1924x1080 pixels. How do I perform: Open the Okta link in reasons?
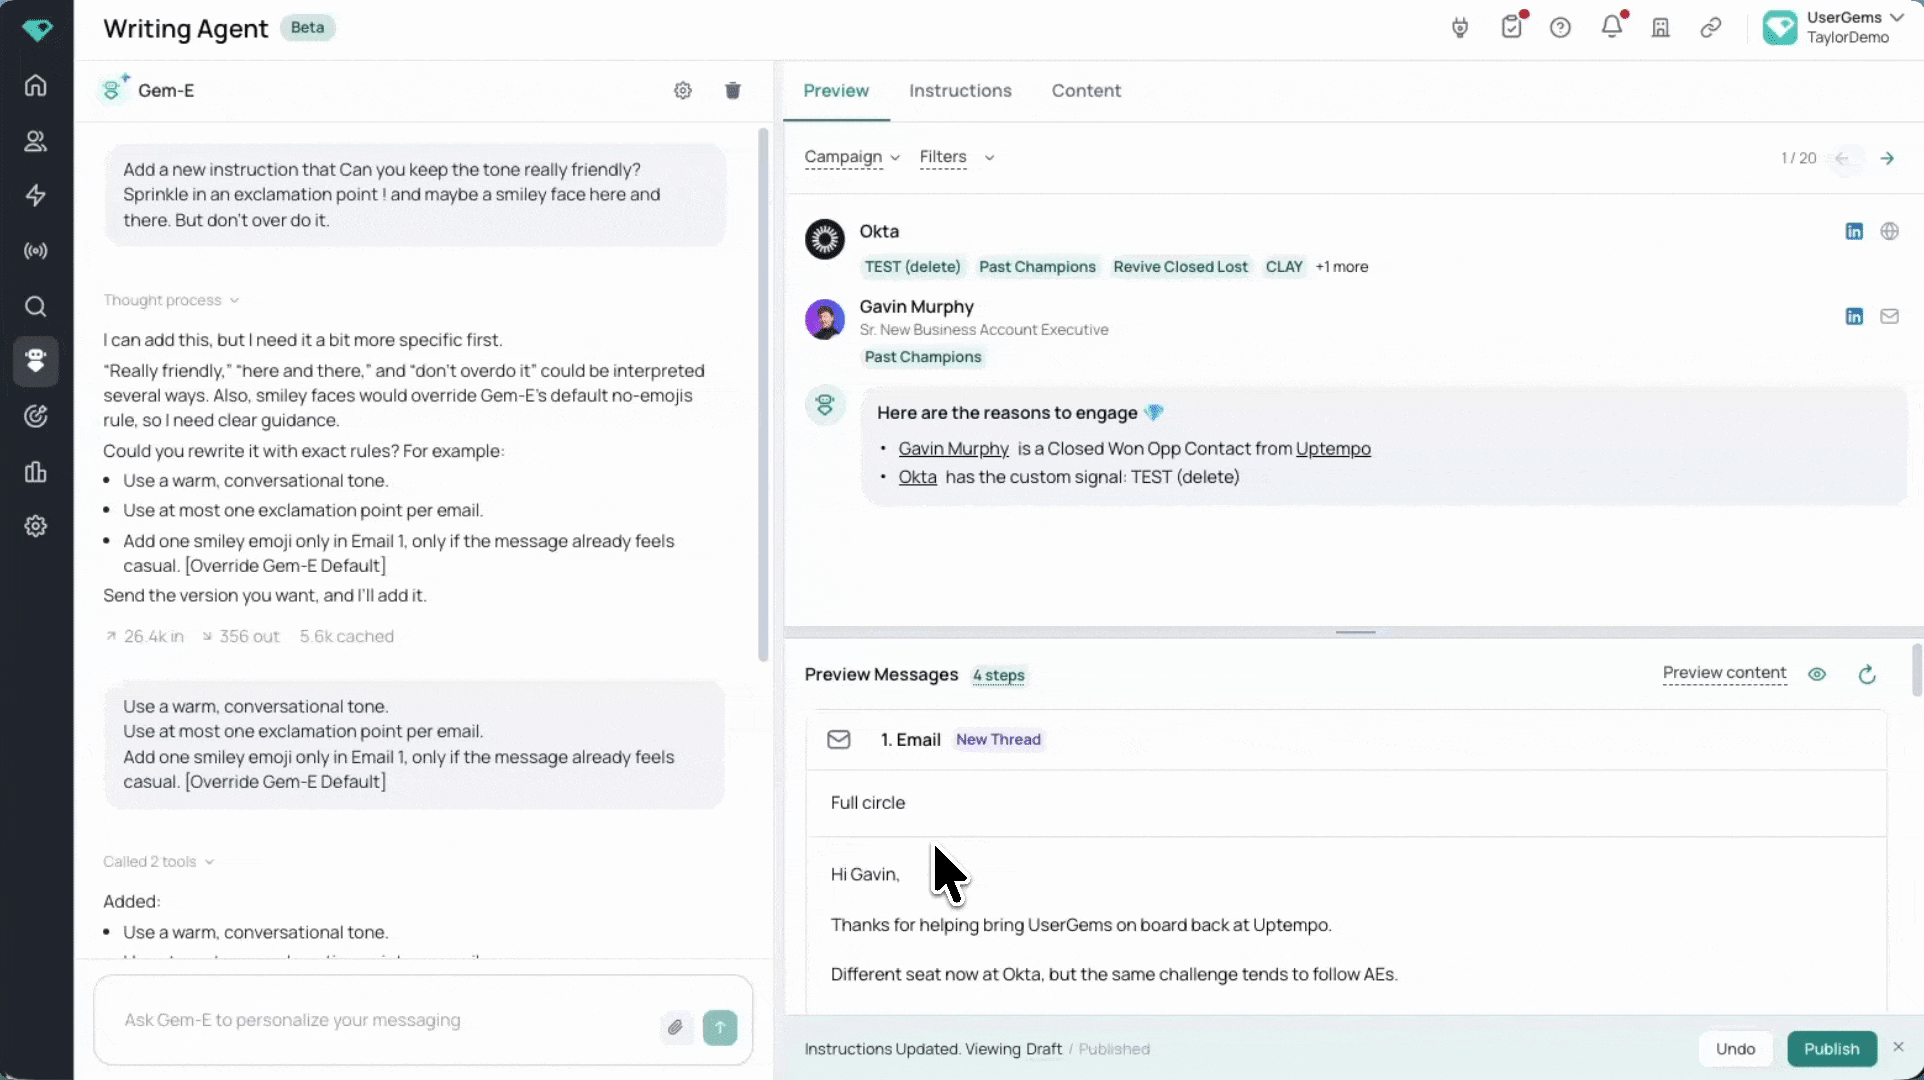tap(917, 477)
